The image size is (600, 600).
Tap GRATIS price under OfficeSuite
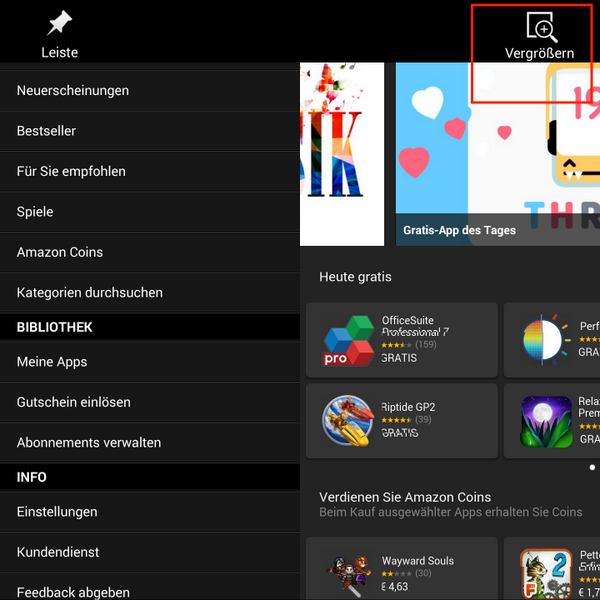tap(399, 358)
